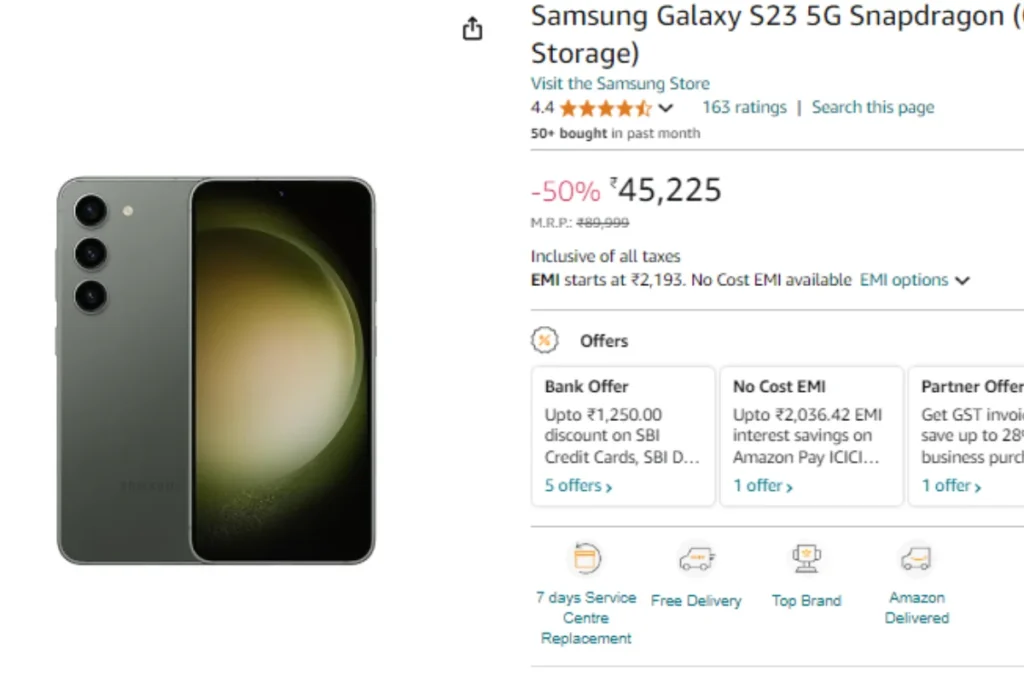This screenshot has width=1024, height=683.
Task: Click the green Galaxy S23 product image
Action: [216, 370]
